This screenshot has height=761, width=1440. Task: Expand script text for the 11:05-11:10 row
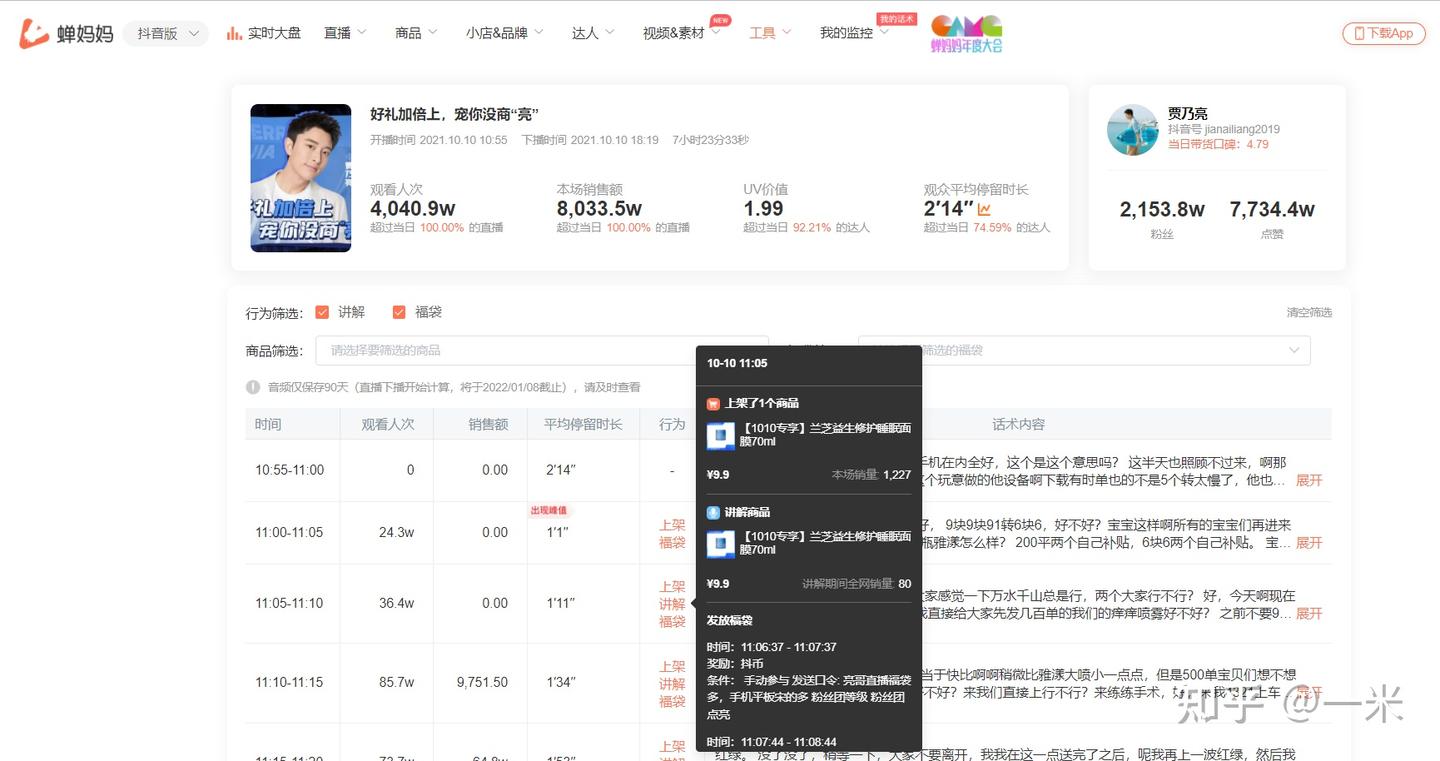coord(1309,613)
